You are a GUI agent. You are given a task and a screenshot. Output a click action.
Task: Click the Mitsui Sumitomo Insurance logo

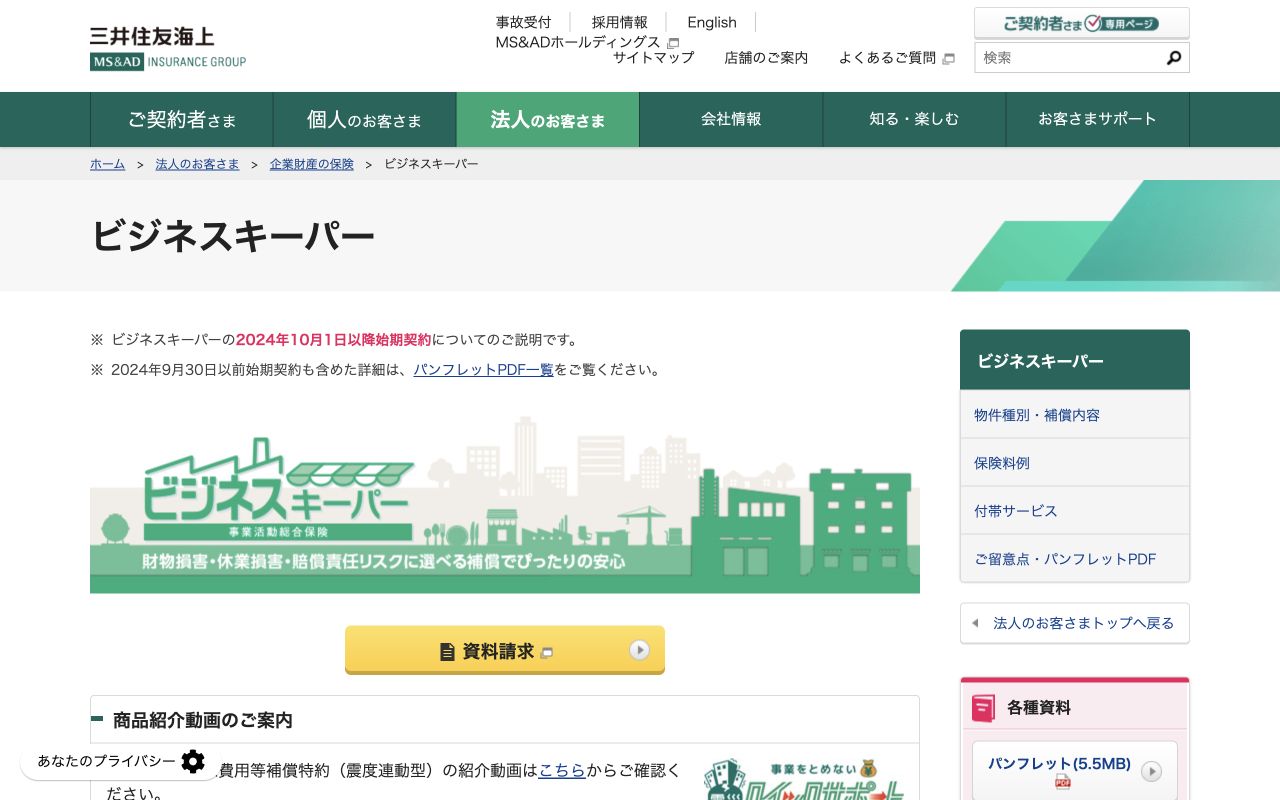168,48
